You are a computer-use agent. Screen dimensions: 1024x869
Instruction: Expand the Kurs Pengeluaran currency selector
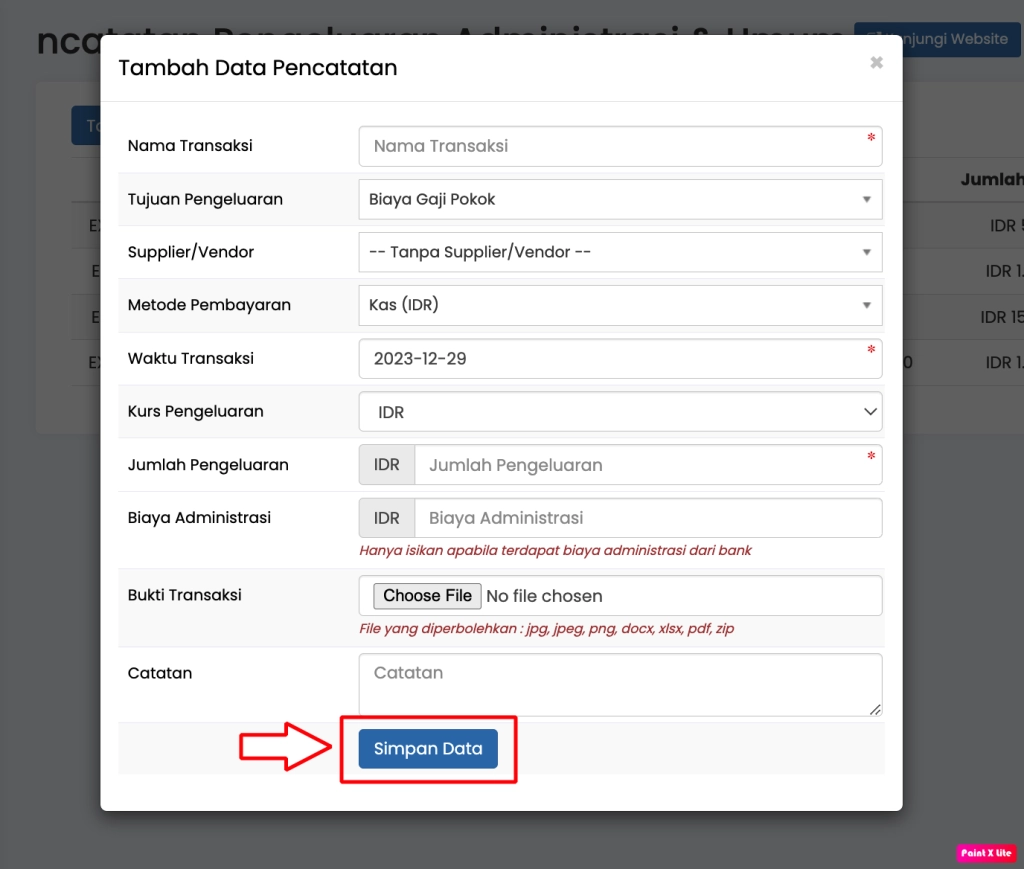pyautogui.click(x=620, y=411)
